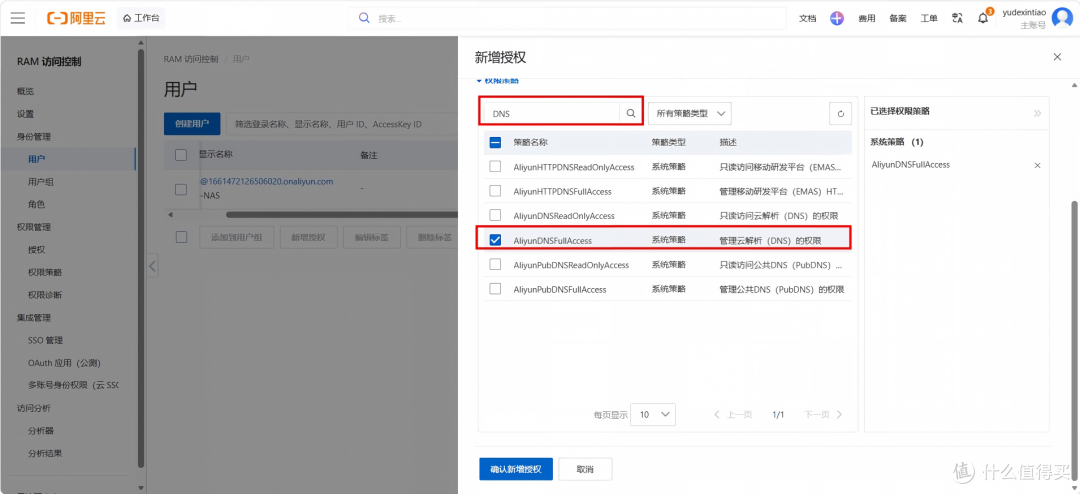Open OAuth 应用 (公测) in sidebar

tap(64, 363)
